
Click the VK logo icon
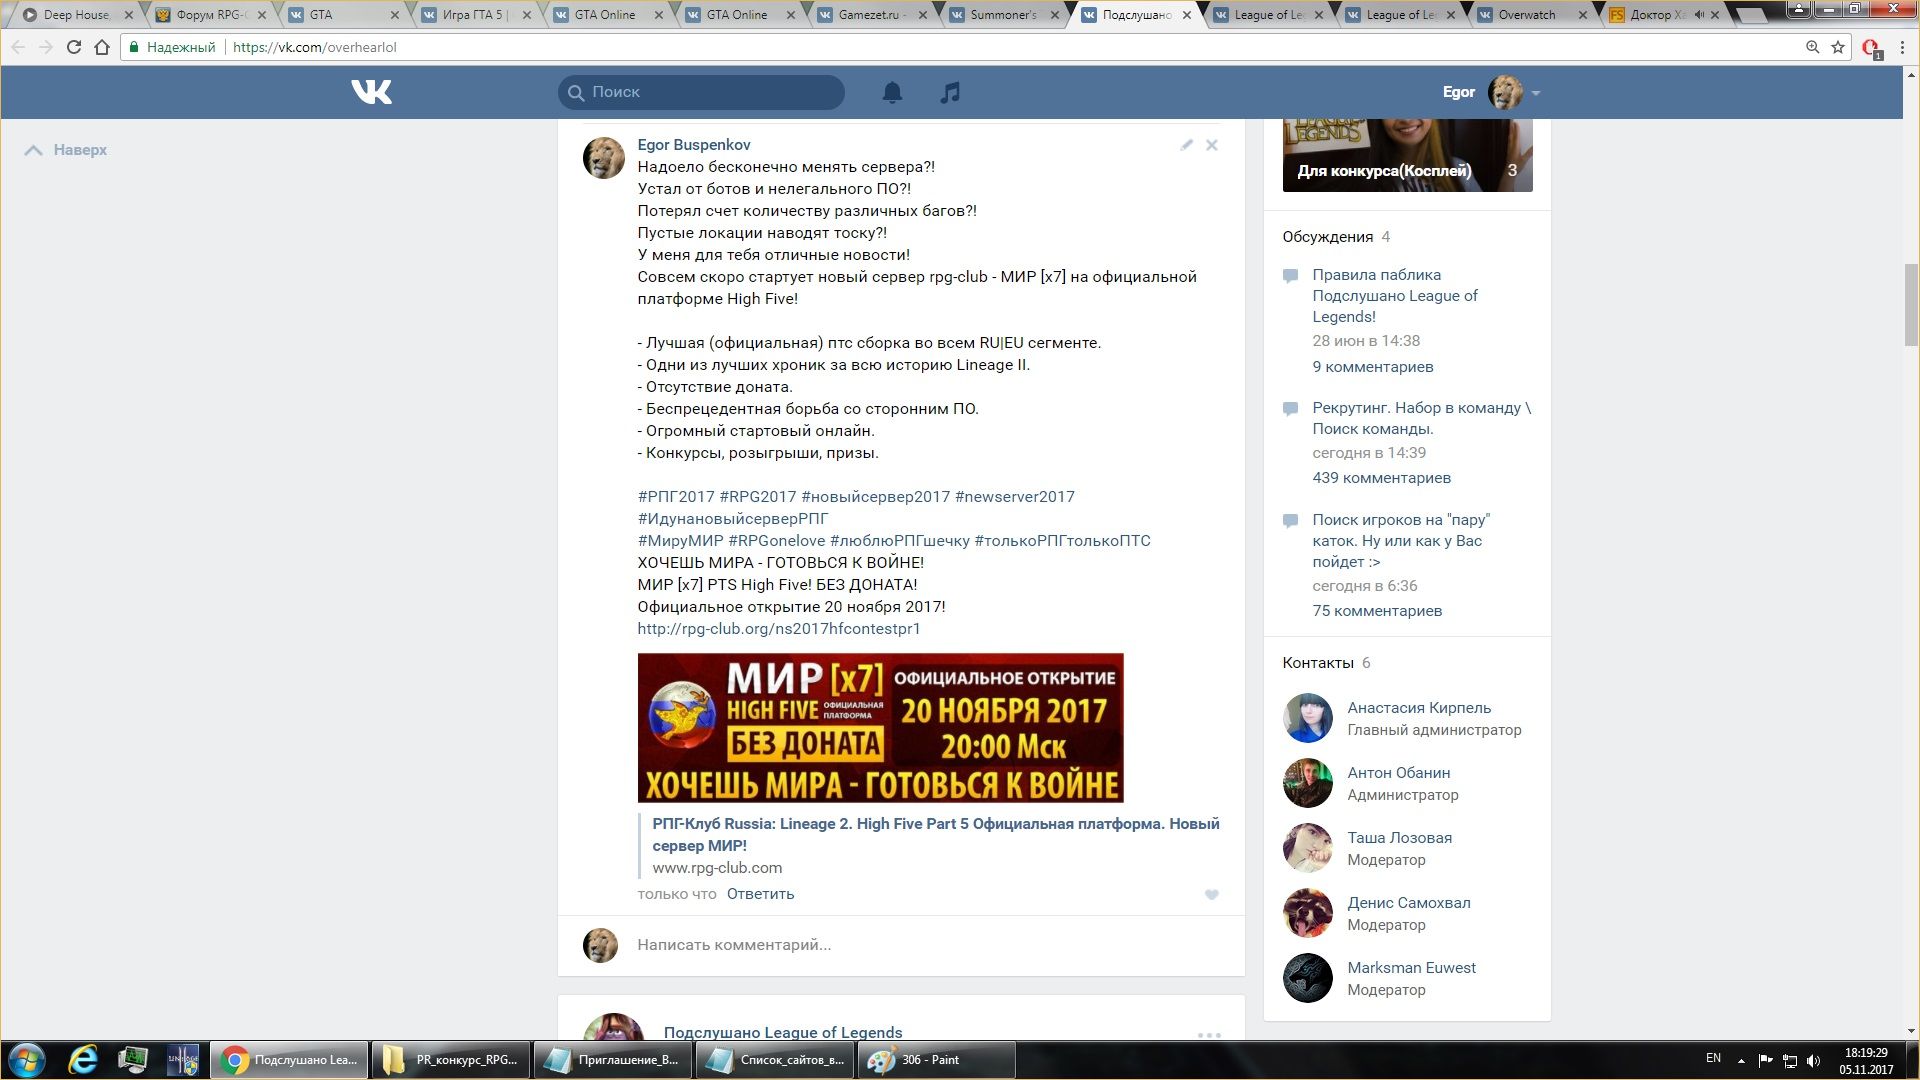371,92
